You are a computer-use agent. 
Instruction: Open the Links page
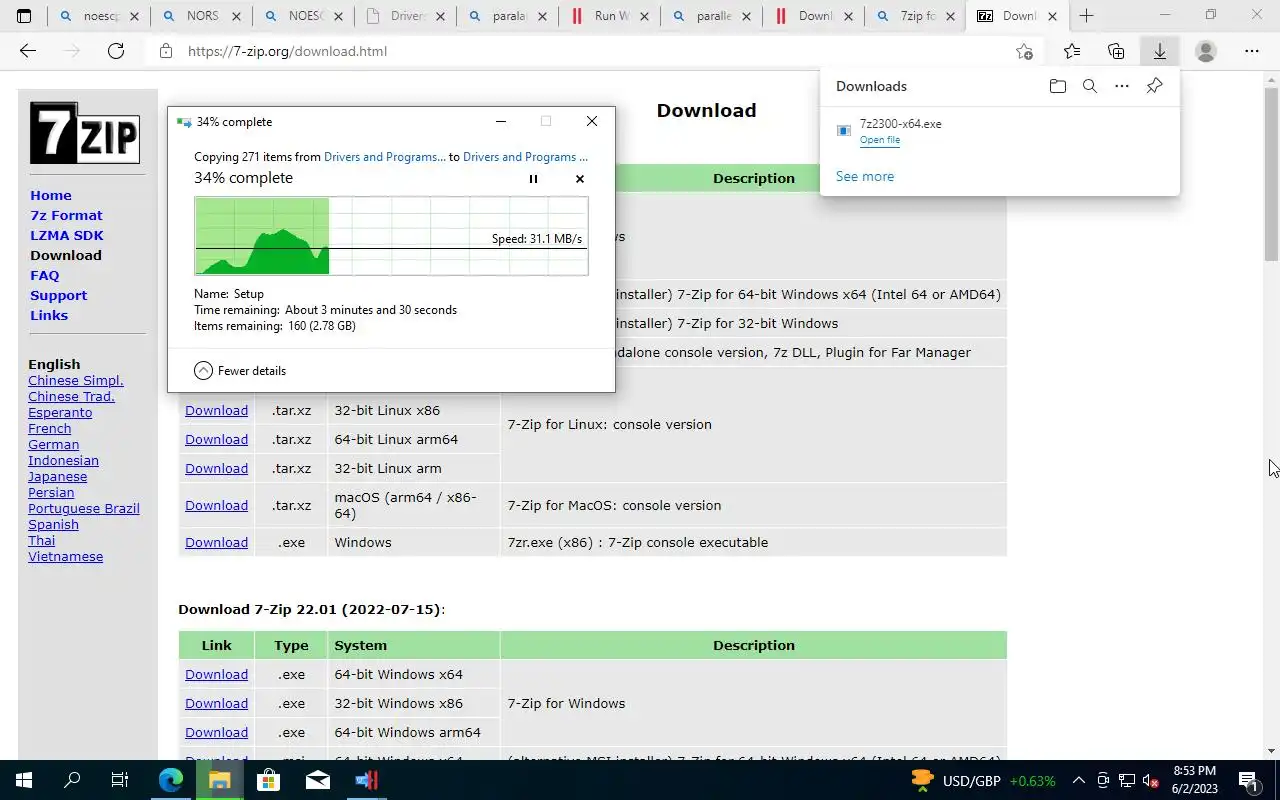pyautogui.click(x=49, y=315)
